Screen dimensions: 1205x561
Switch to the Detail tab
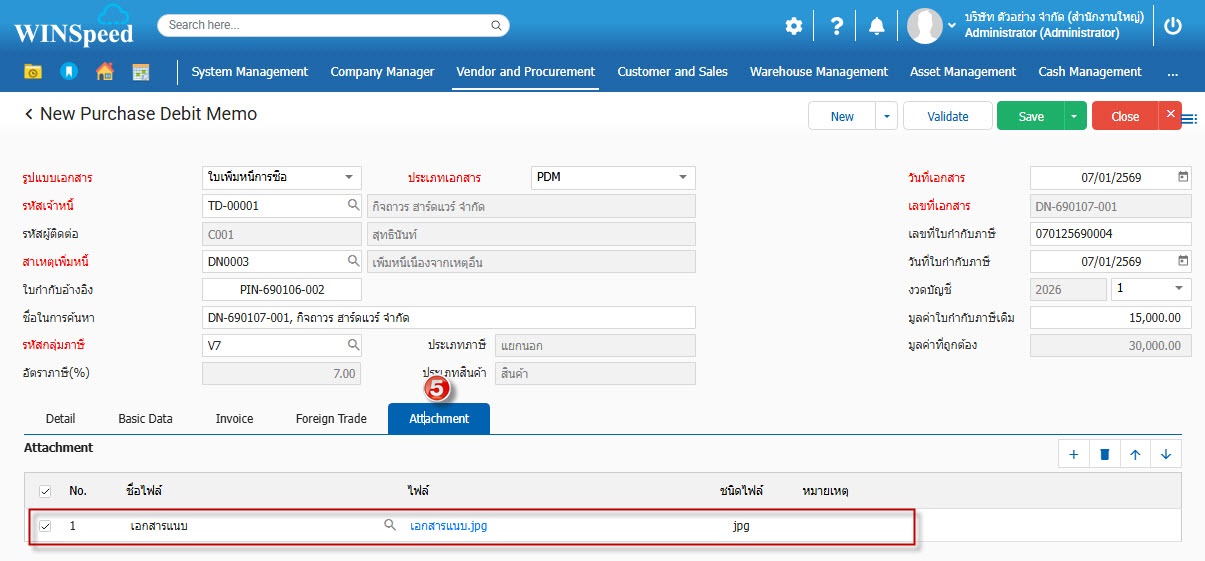[60, 419]
